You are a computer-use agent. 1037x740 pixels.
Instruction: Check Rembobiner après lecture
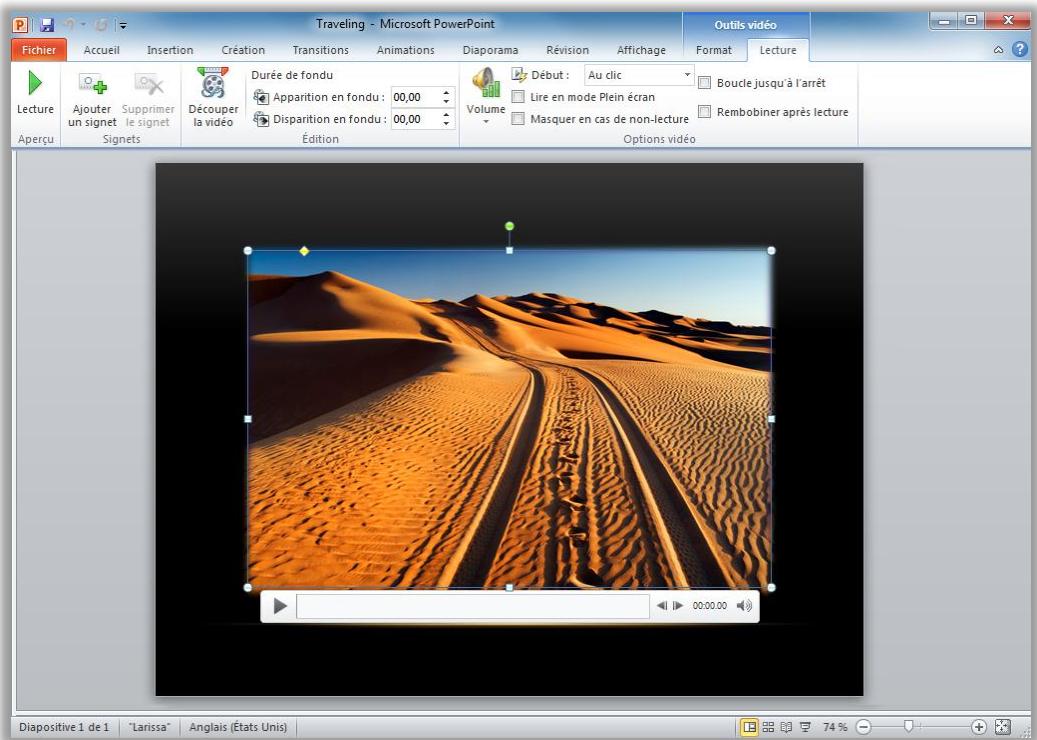point(705,112)
